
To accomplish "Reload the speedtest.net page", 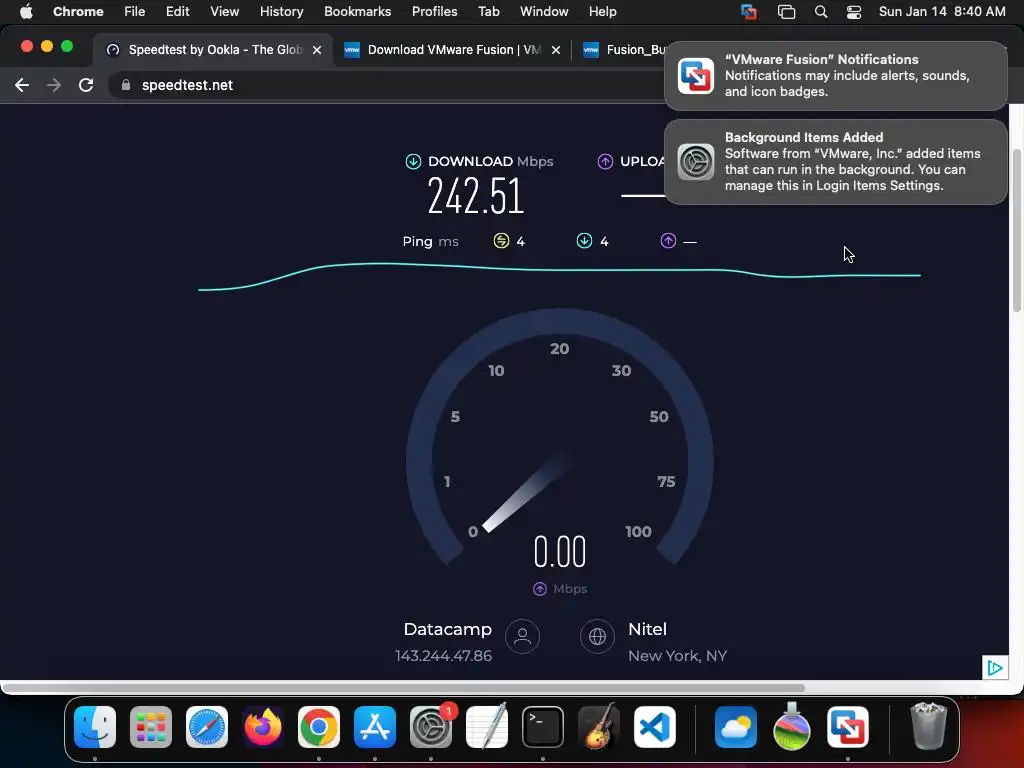I will 86,85.
